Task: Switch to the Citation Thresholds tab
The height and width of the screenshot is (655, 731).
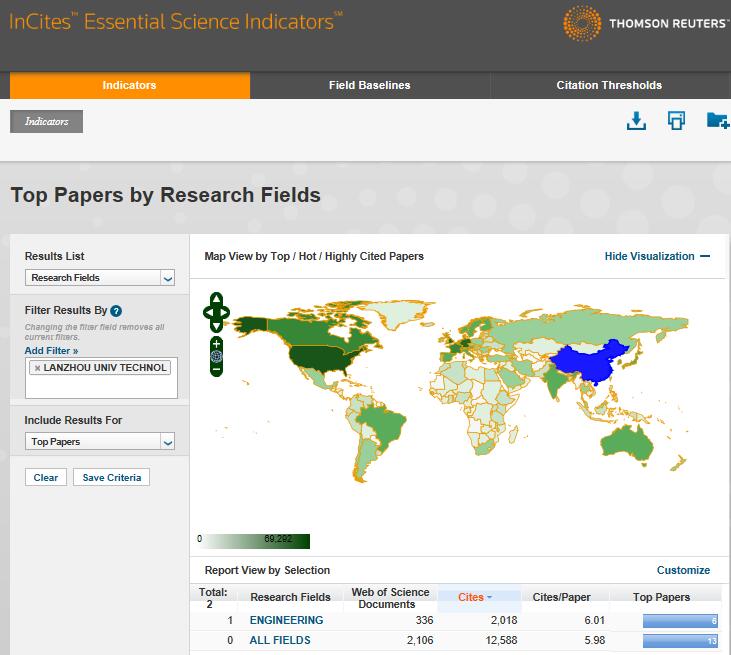Action: (x=609, y=85)
